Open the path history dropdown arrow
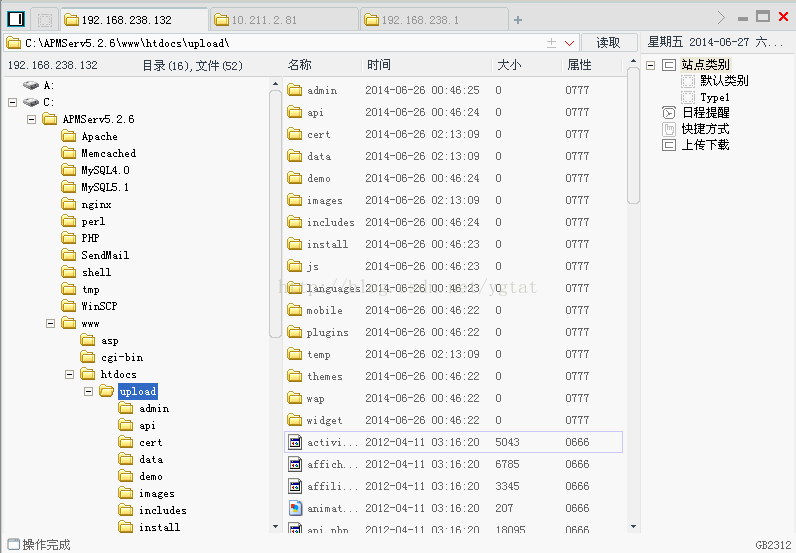796x553 pixels. [570, 43]
